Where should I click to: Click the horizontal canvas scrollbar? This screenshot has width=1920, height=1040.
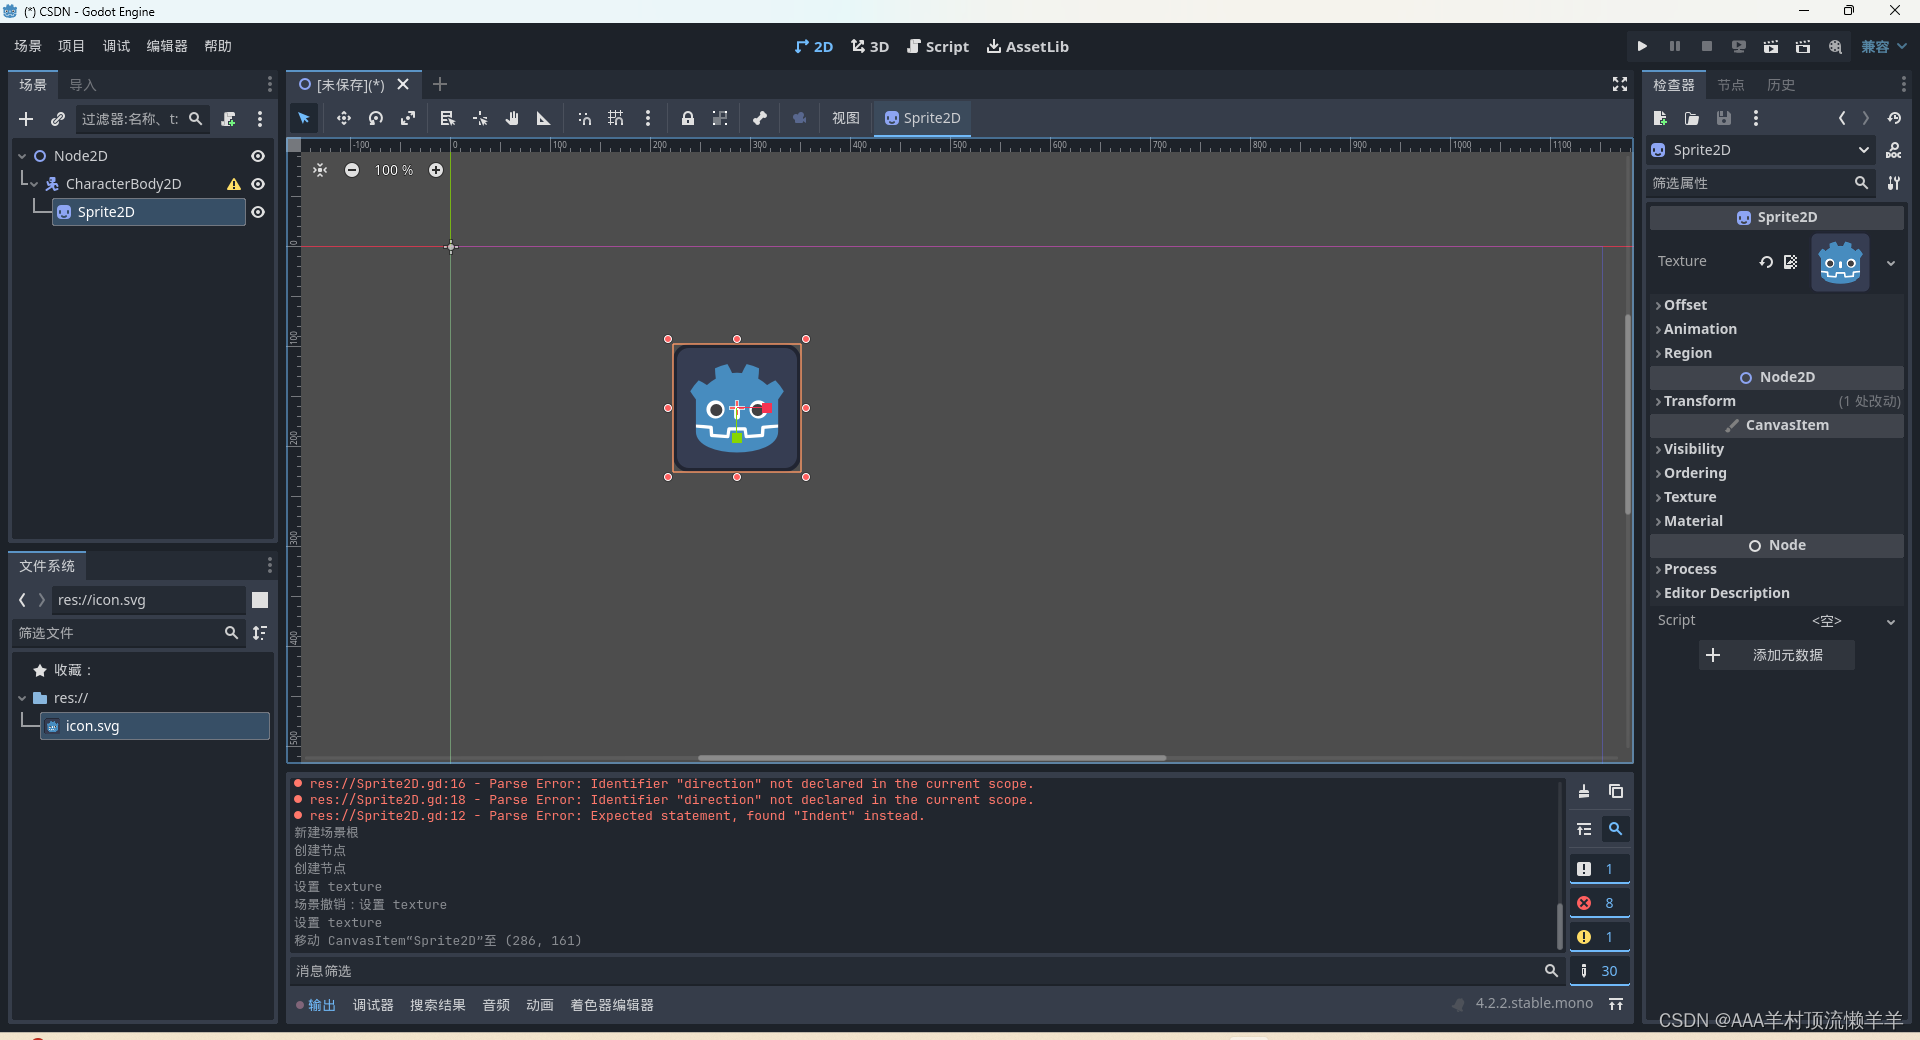click(x=932, y=757)
